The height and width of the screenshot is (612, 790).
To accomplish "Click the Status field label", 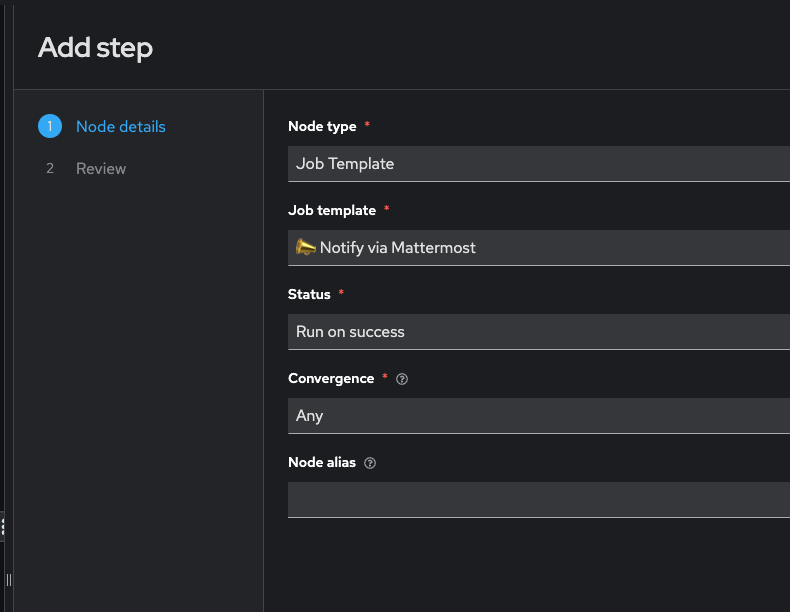I will 309,294.
